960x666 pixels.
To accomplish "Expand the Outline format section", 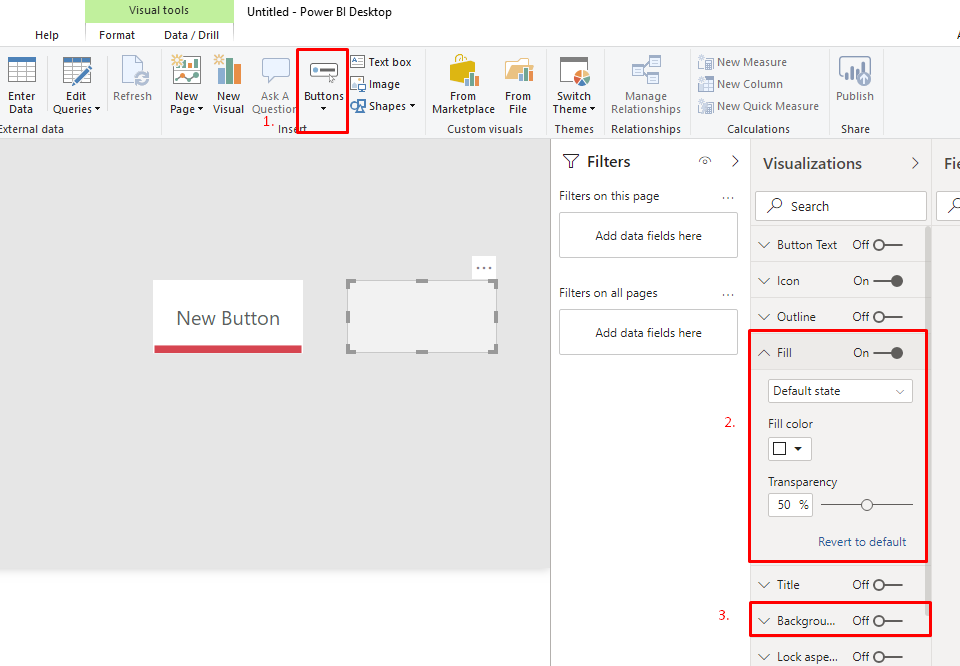I will (763, 316).
